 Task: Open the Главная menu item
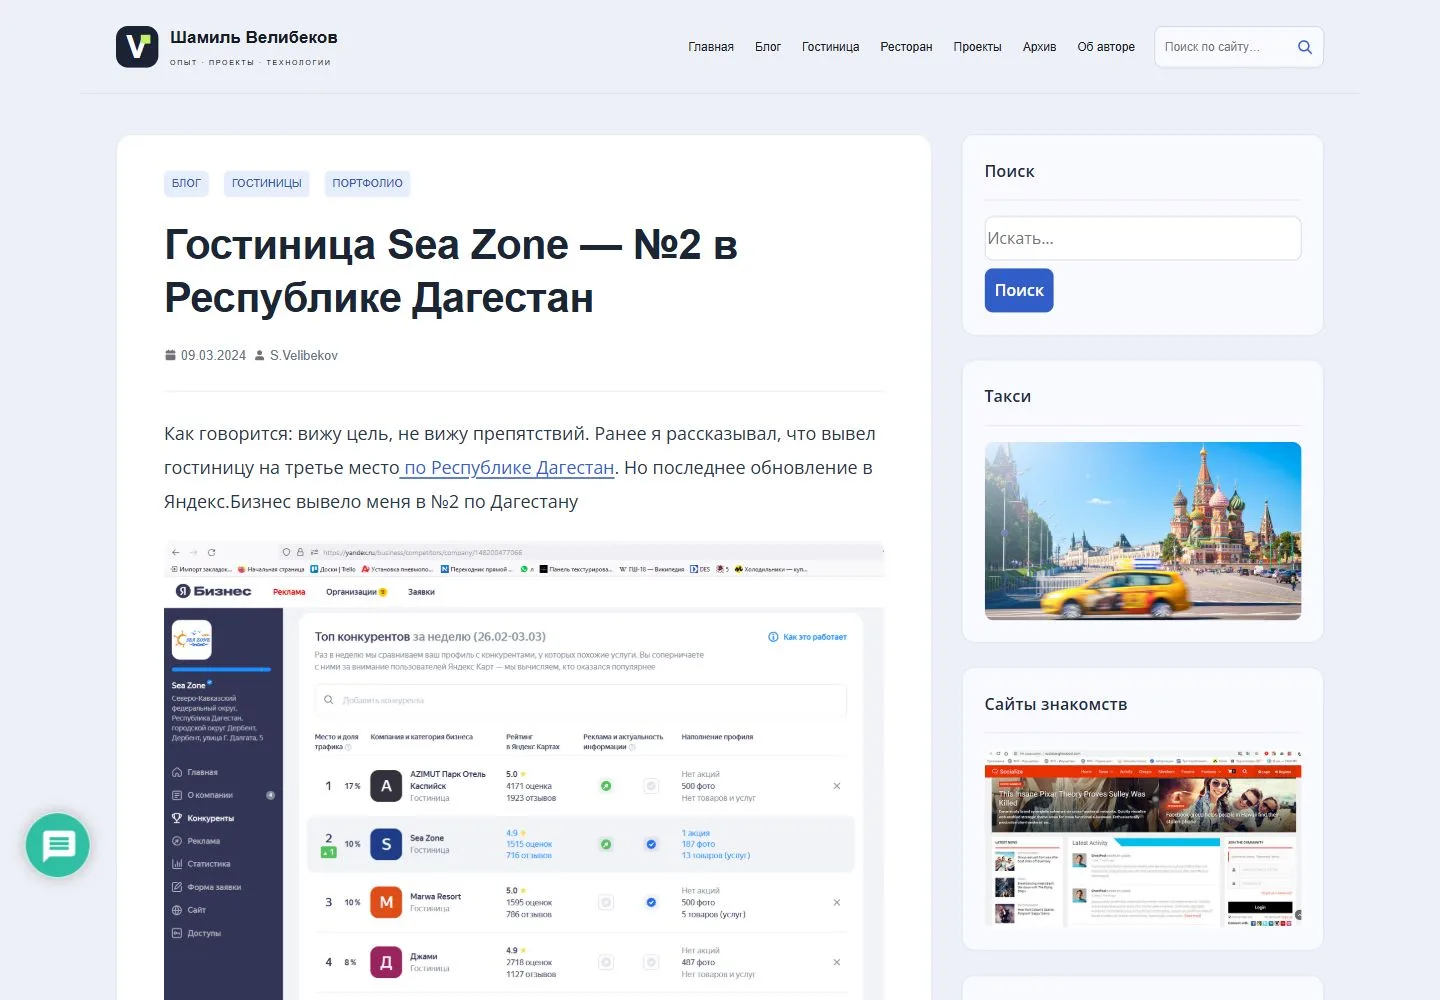tap(711, 47)
